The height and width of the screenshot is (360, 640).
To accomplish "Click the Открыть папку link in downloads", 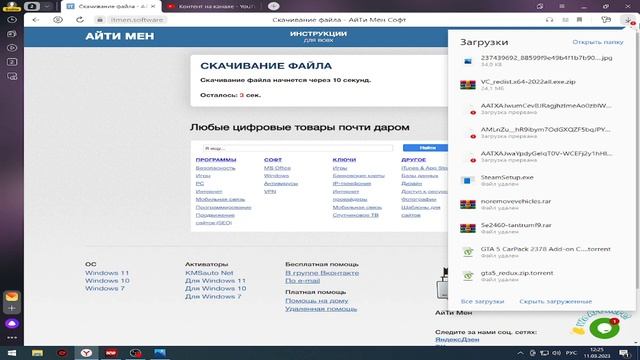I will 598,42.
